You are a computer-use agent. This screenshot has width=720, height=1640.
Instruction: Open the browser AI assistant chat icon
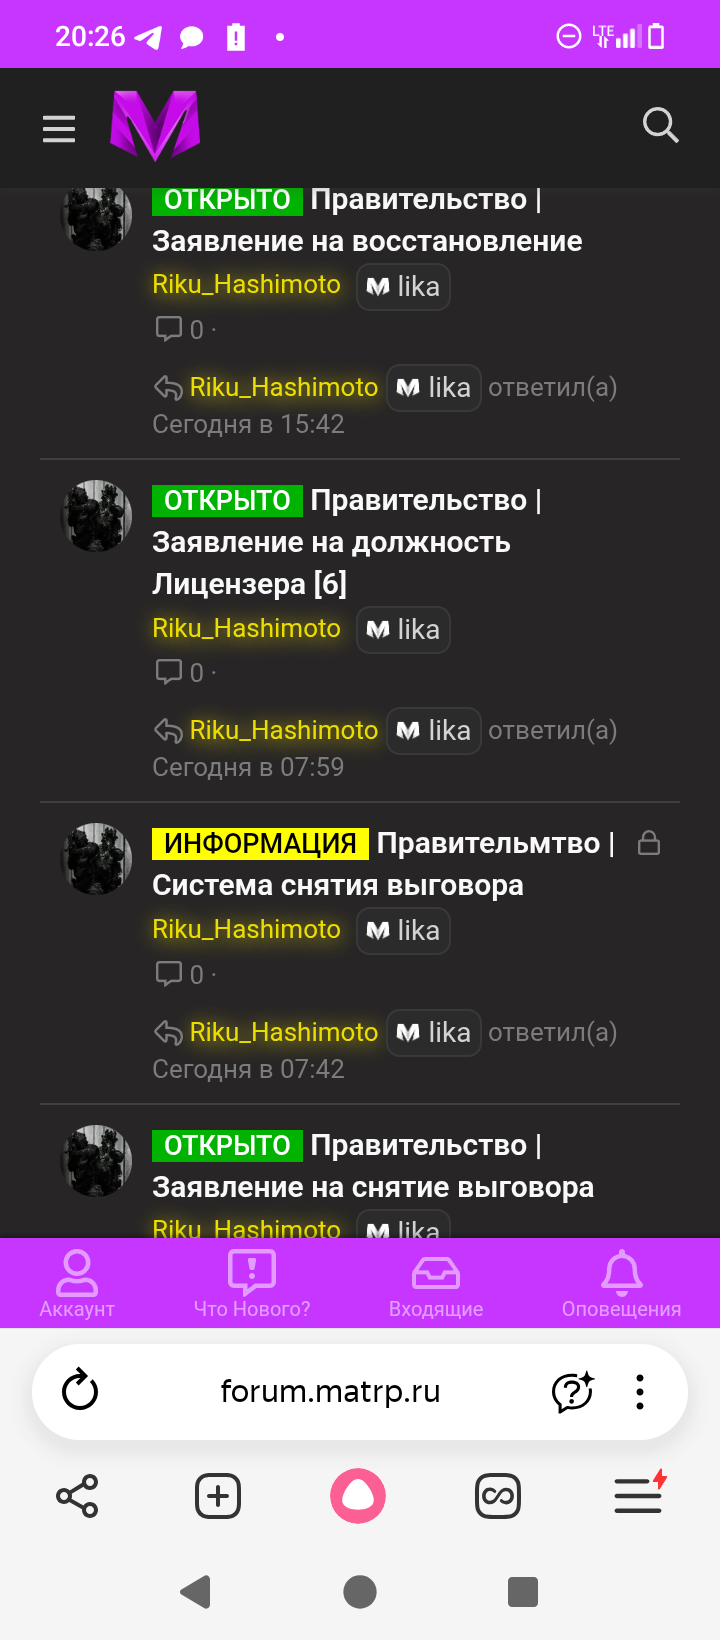[x=573, y=1391]
